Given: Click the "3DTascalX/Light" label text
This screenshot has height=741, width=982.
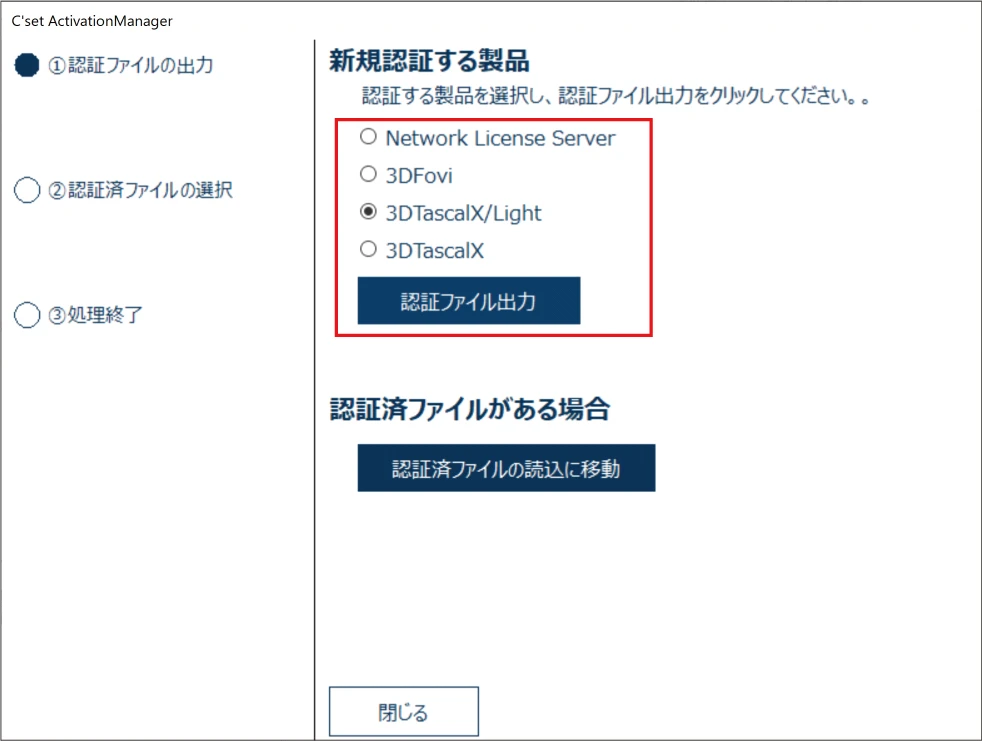Looking at the screenshot, I should coord(463,214).
